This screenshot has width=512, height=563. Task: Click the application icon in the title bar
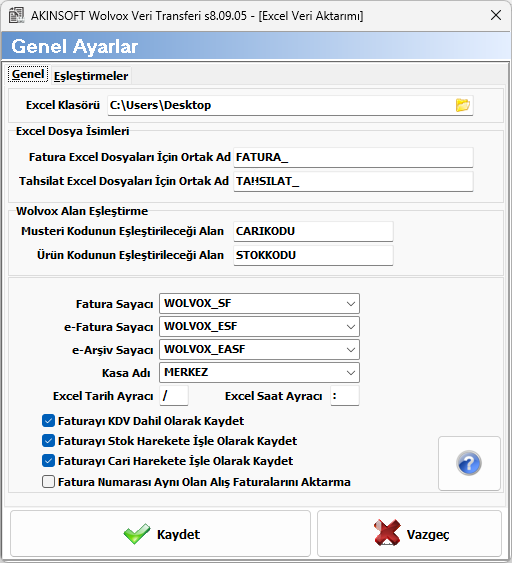point(16,15)
